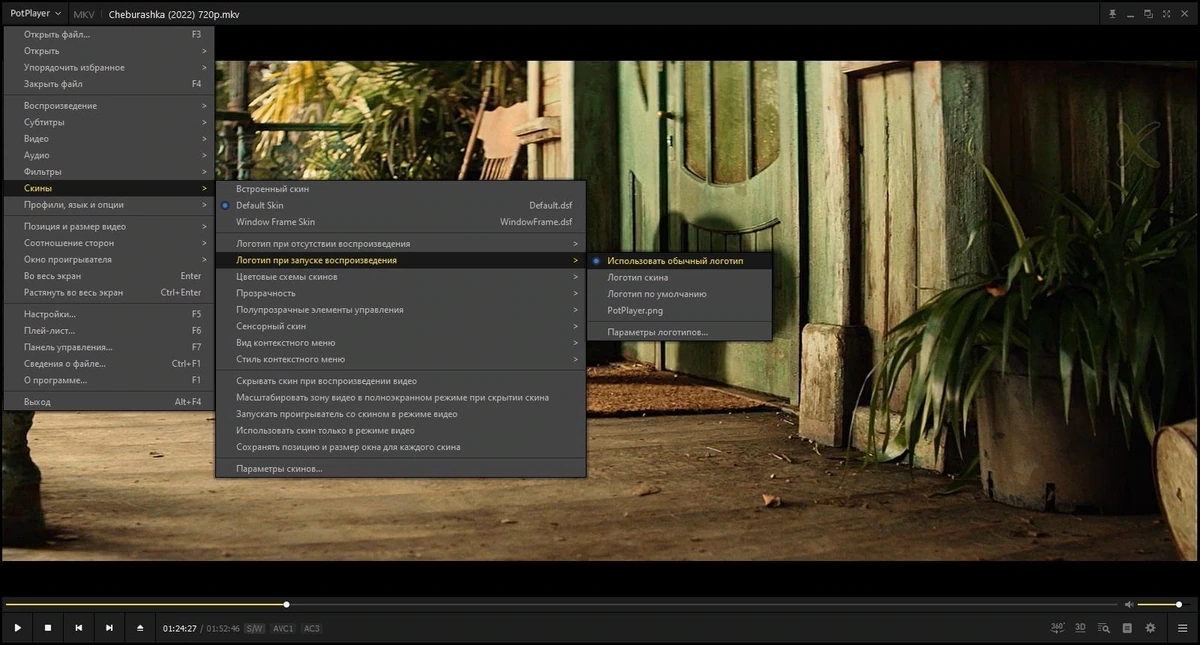Image resolution: width=1200 pixels, height=645 pixels.
Task: Open 'Параметры логотипов...' settings
Action: [679, 332]
